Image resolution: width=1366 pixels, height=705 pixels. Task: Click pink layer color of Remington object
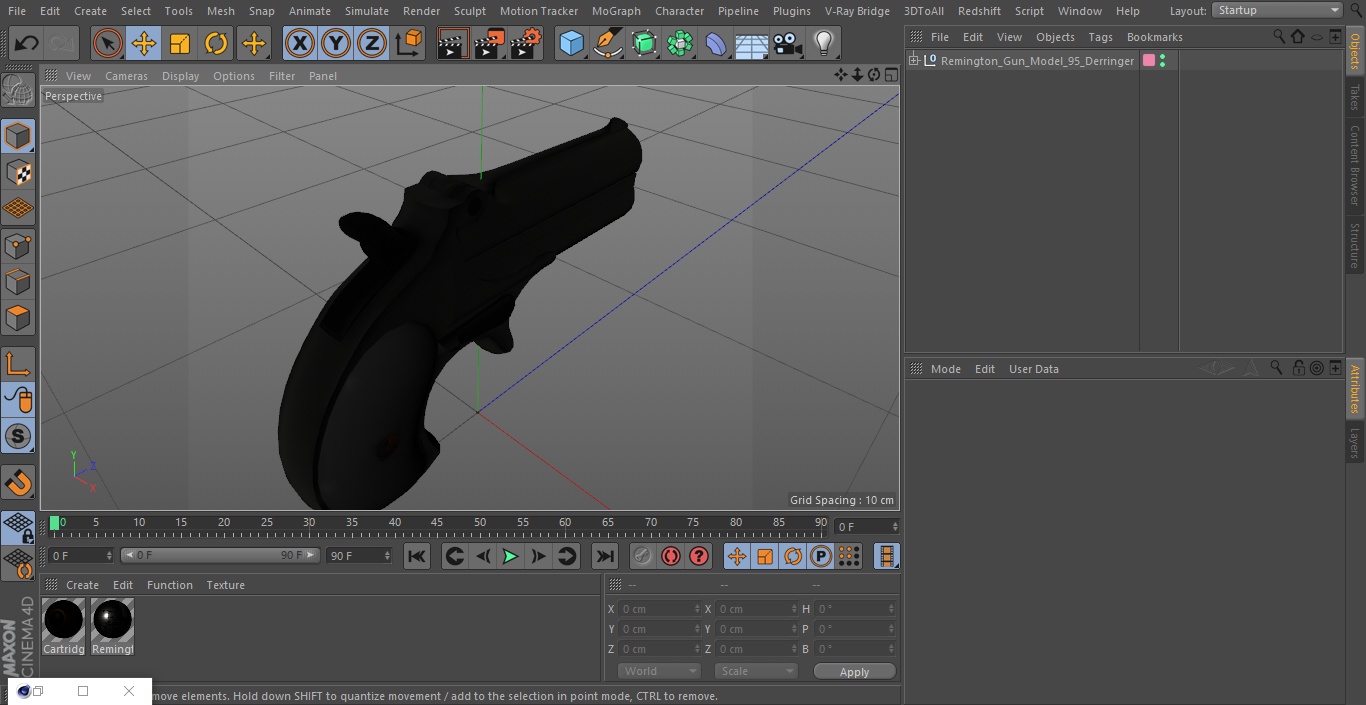point(1149,61)
